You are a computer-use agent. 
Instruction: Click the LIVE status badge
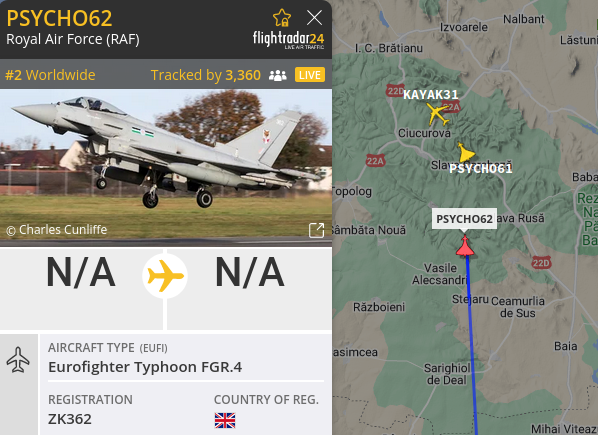310,75
